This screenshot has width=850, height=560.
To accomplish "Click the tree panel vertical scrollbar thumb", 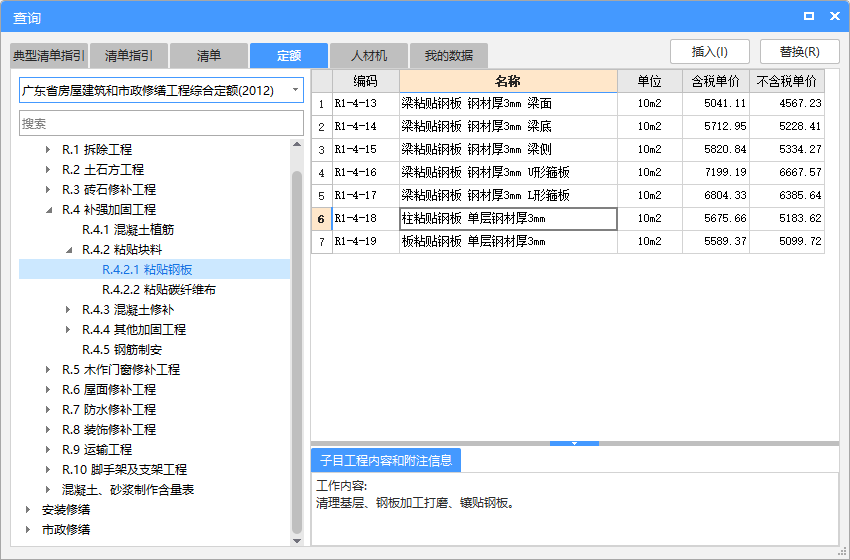I will tap(297, 352).
